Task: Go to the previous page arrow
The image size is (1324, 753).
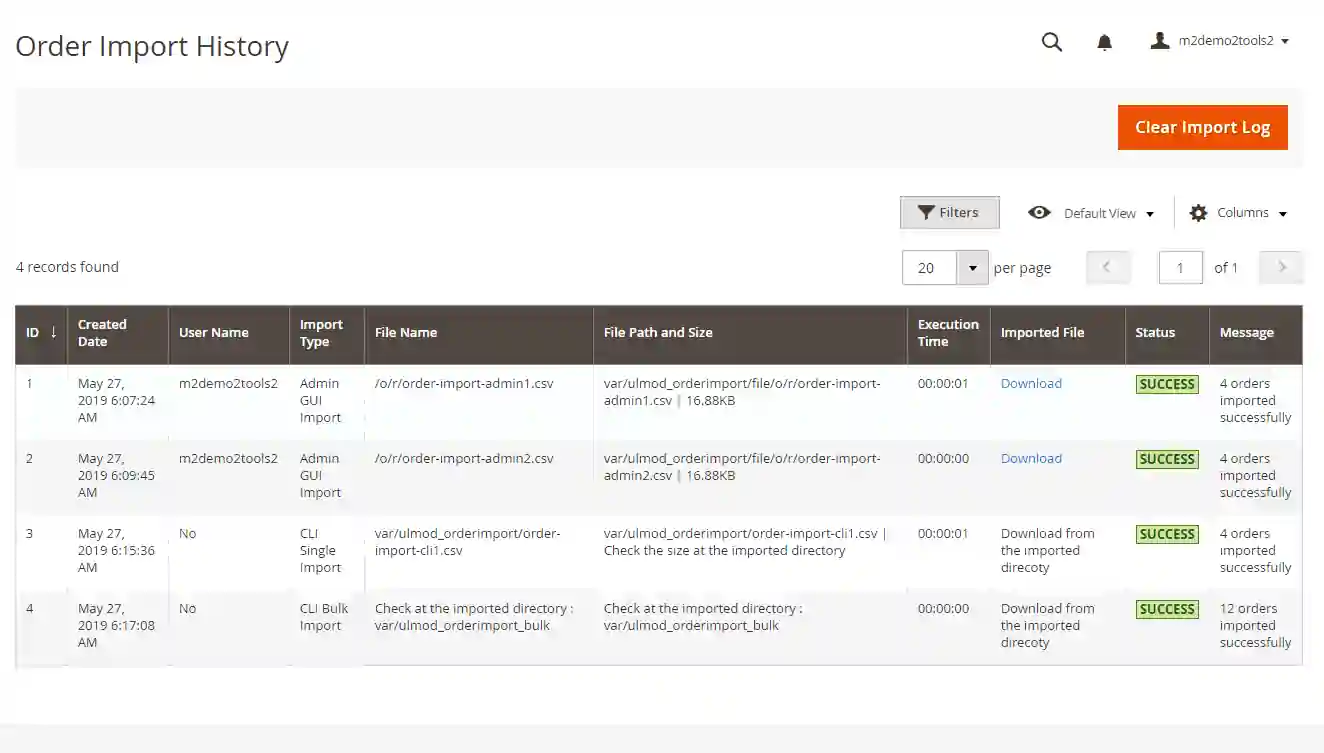Action: point(1107,267)
